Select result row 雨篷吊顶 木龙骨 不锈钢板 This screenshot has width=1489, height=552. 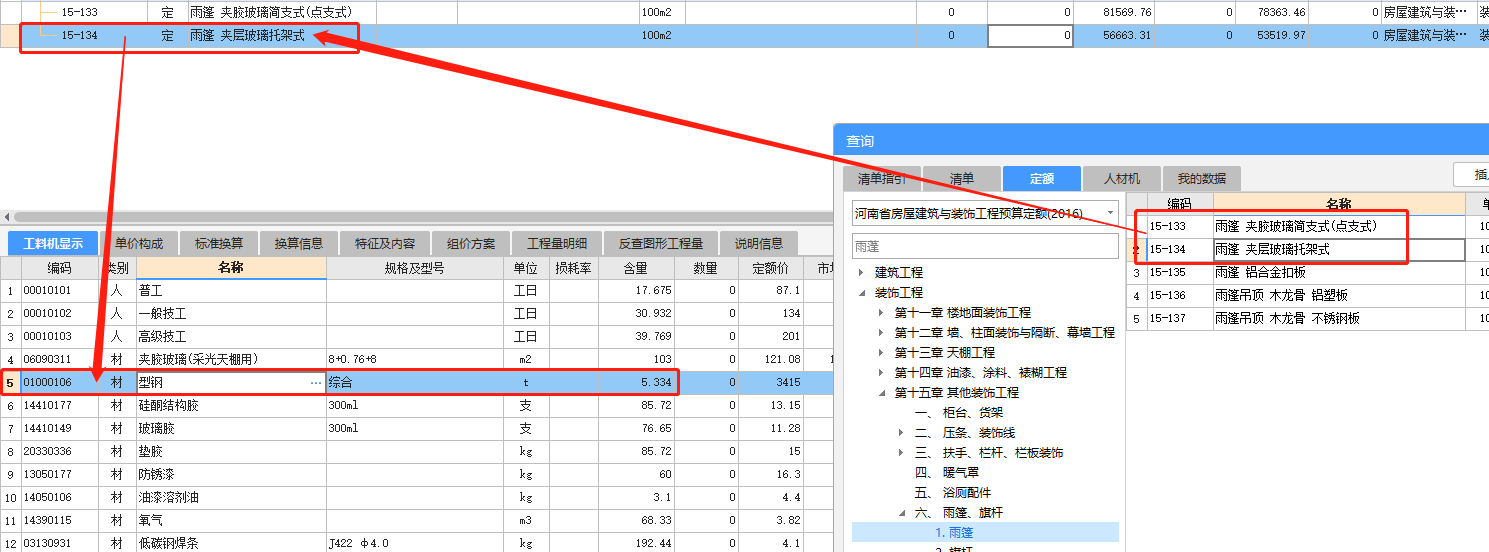(1307, 318)
